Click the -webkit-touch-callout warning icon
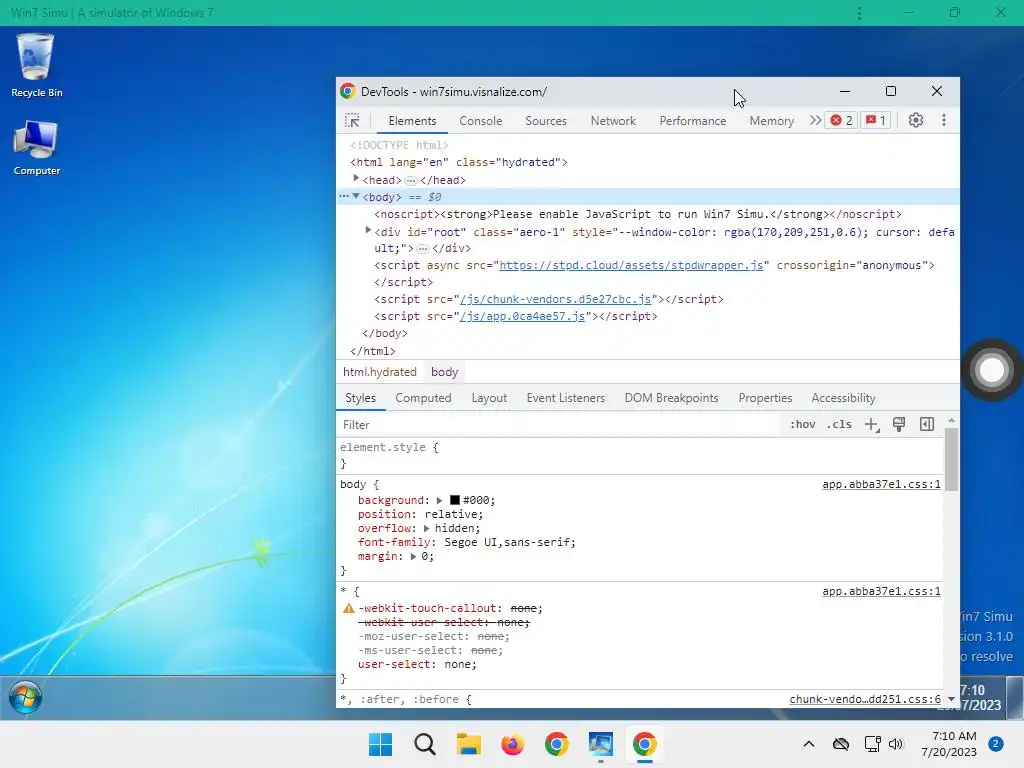The width and height of the screenshot is (1024, 768). pos(349,608)
